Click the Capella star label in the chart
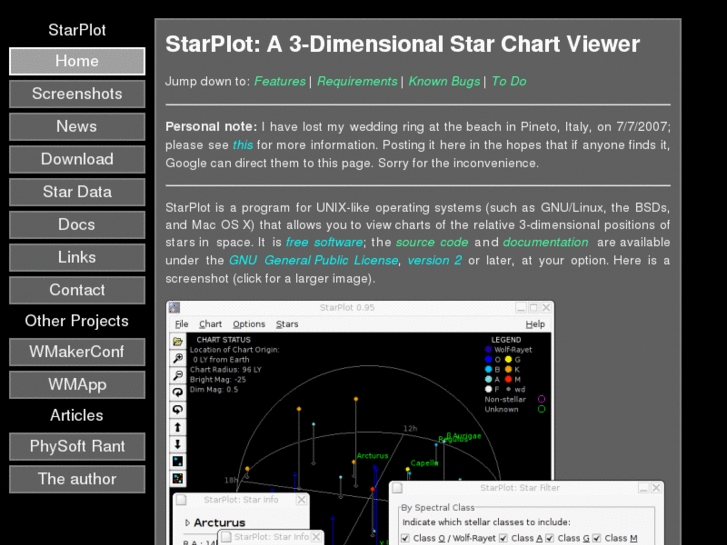727x545 pixels. pyautogui.click(x=424, y=463)
